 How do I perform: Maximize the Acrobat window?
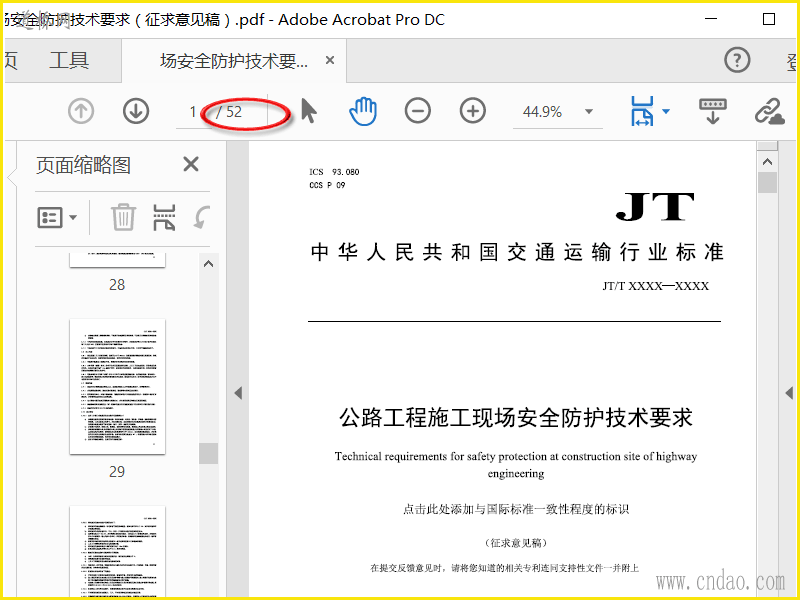point(769,19)
